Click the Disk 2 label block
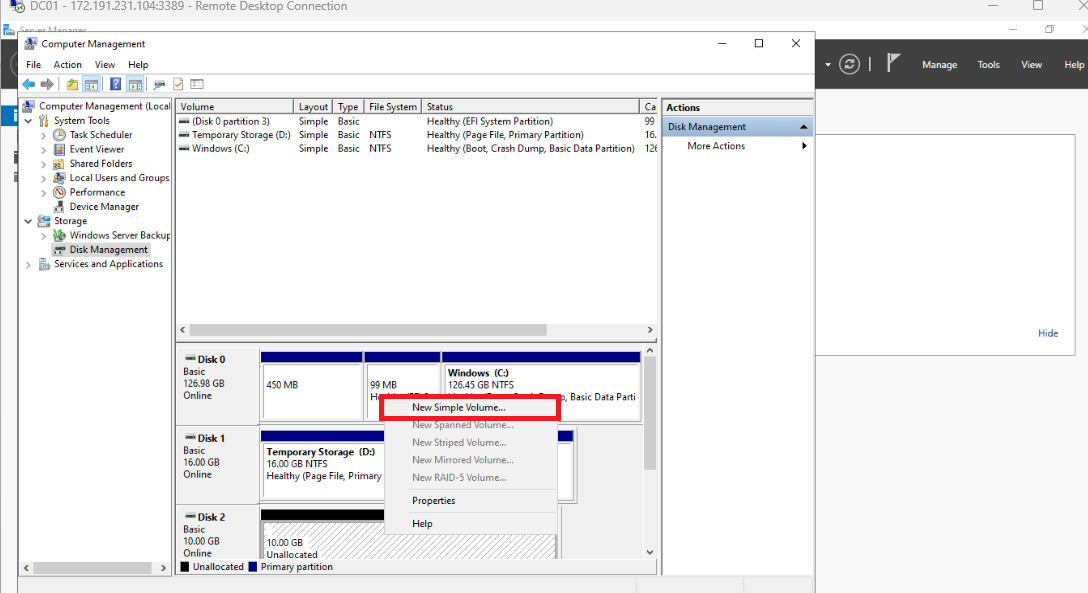The height and width of the screenshot is (593, 1088). (x=217, y=534)
